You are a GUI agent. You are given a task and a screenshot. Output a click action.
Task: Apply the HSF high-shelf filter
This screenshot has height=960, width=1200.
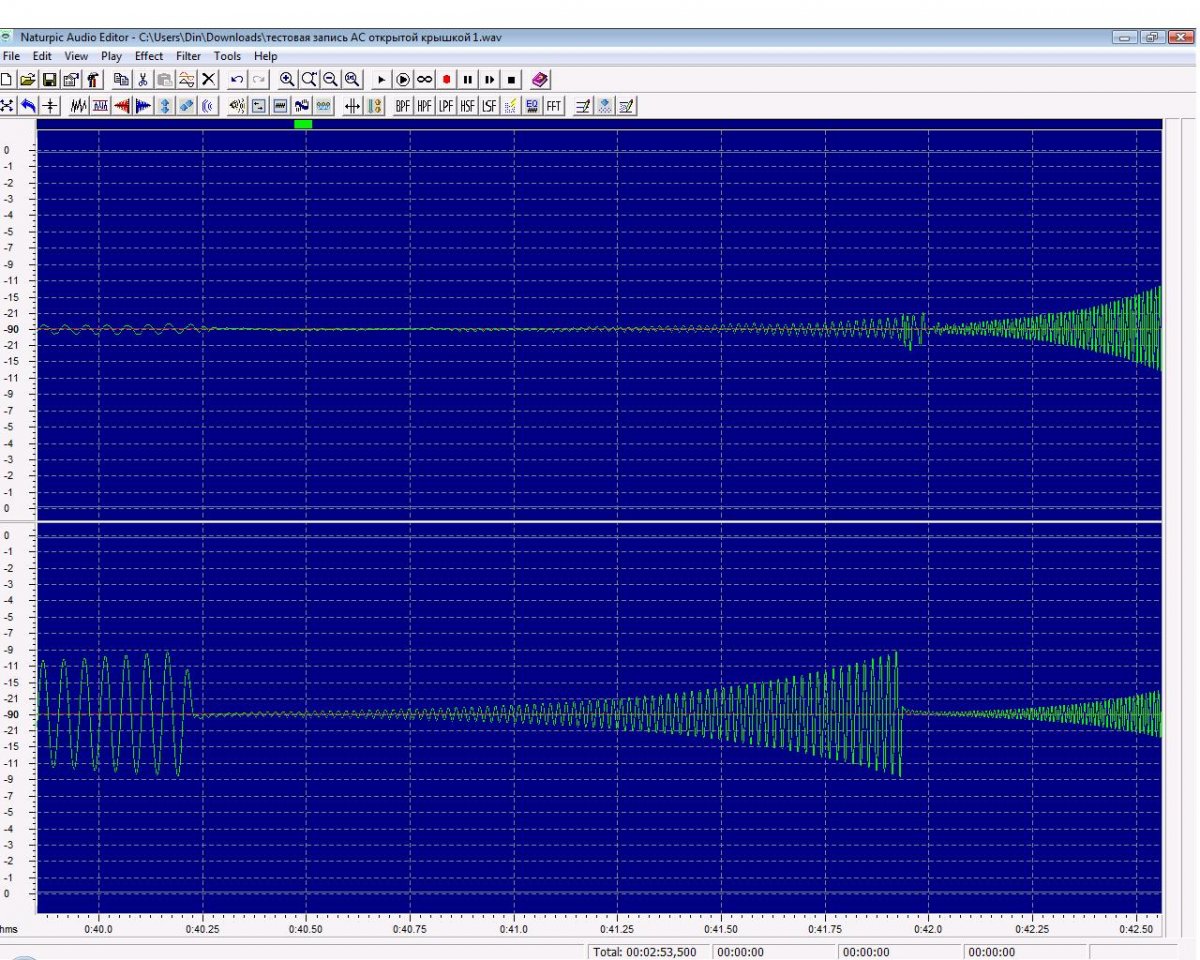(468, 105)
